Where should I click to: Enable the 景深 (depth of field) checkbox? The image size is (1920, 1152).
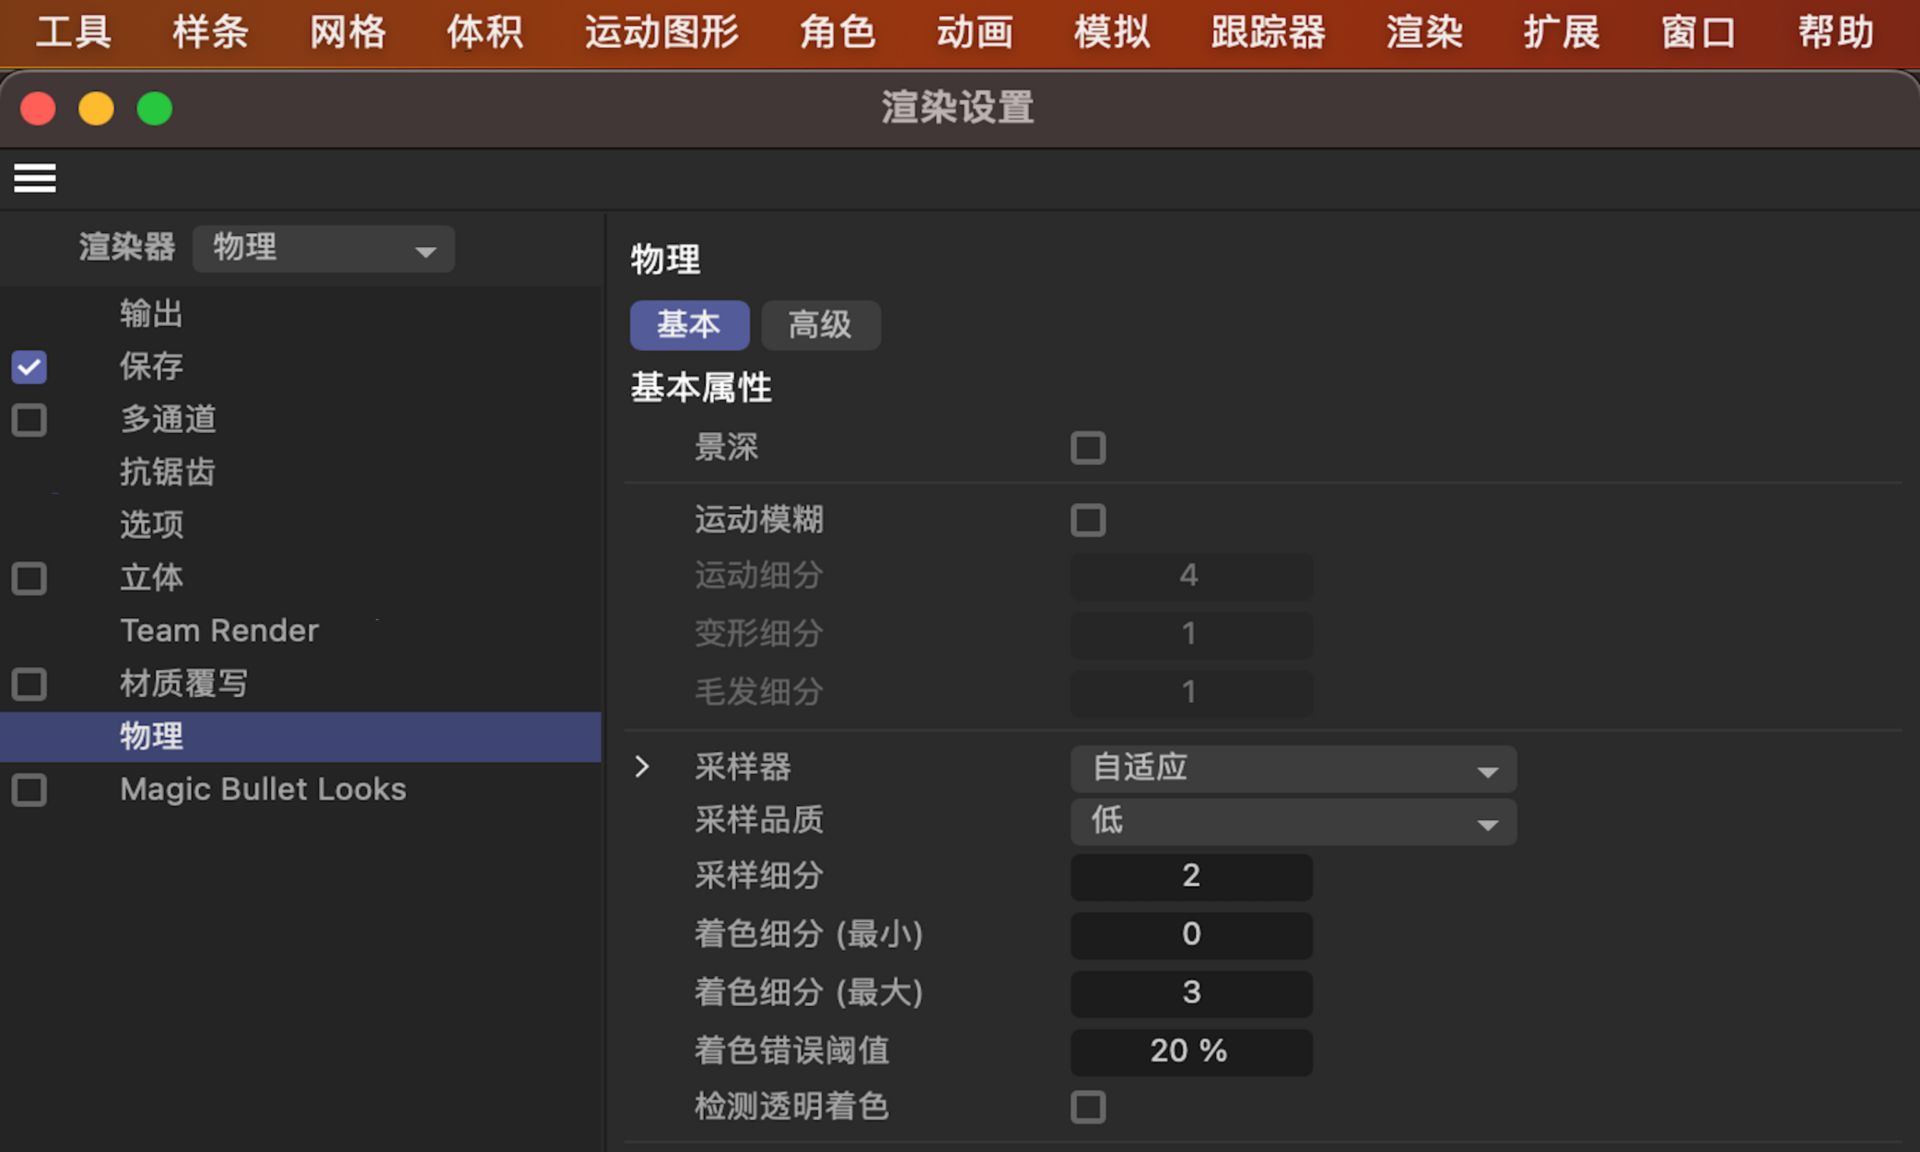(x=1088, y=448)
